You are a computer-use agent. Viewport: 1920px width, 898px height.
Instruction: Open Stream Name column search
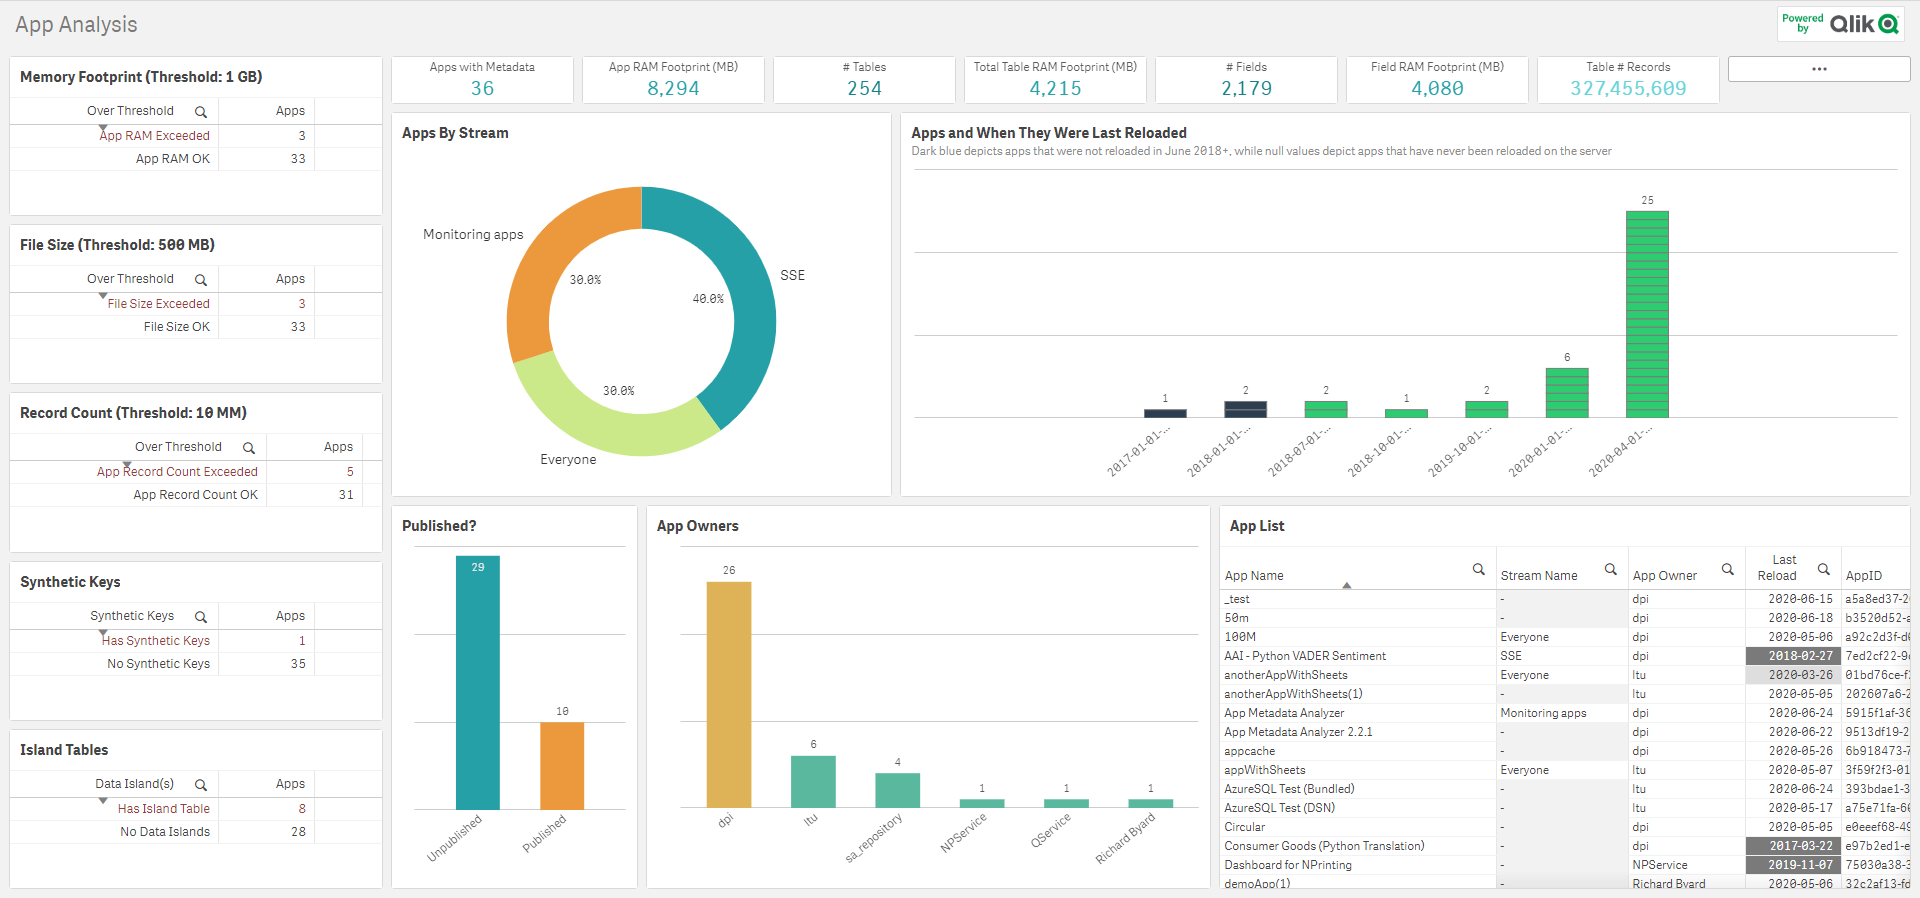[x=1611, y=570]
